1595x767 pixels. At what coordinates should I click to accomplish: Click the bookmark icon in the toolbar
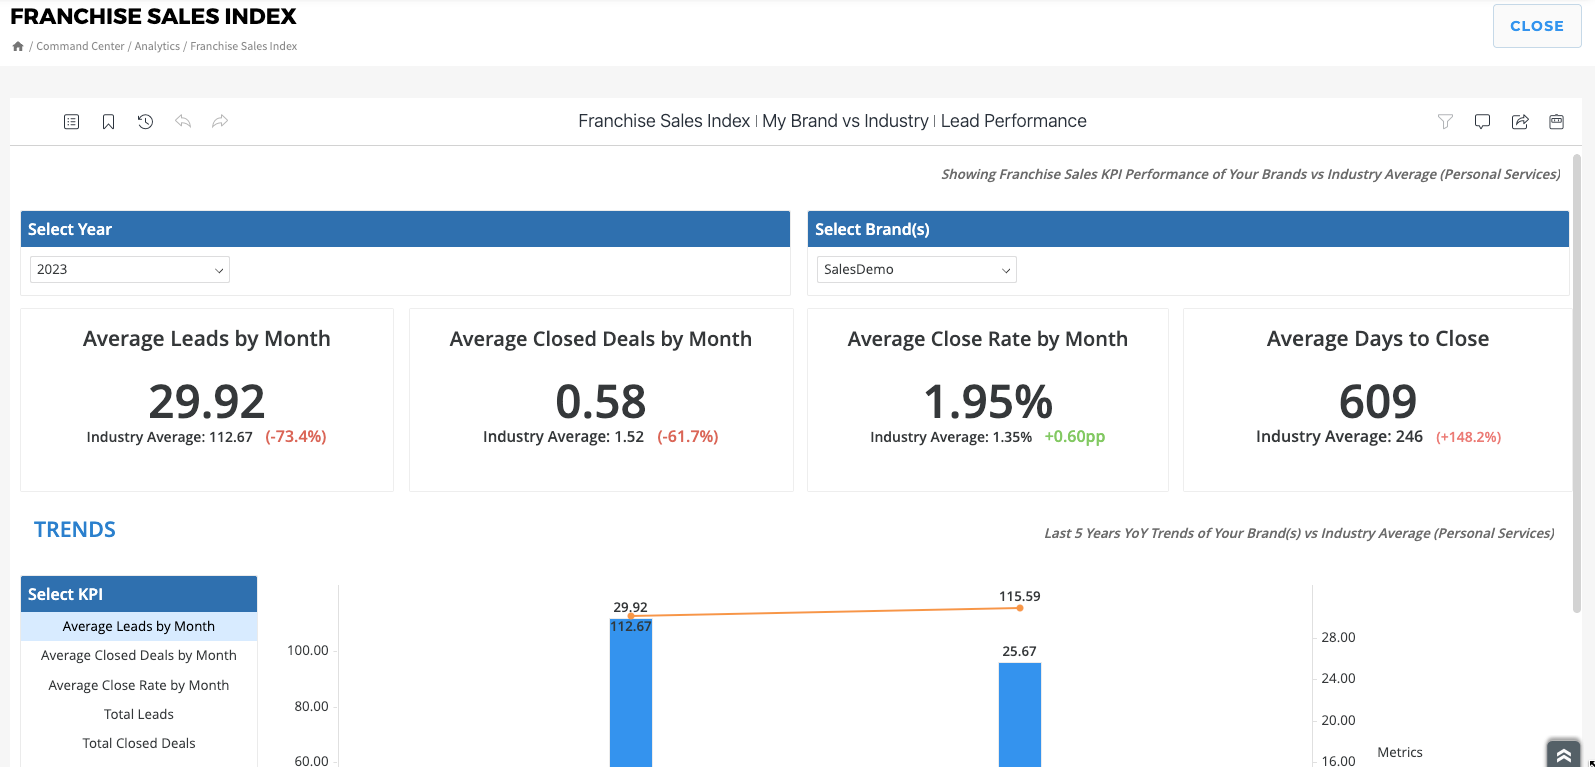(x=108, y=122)
